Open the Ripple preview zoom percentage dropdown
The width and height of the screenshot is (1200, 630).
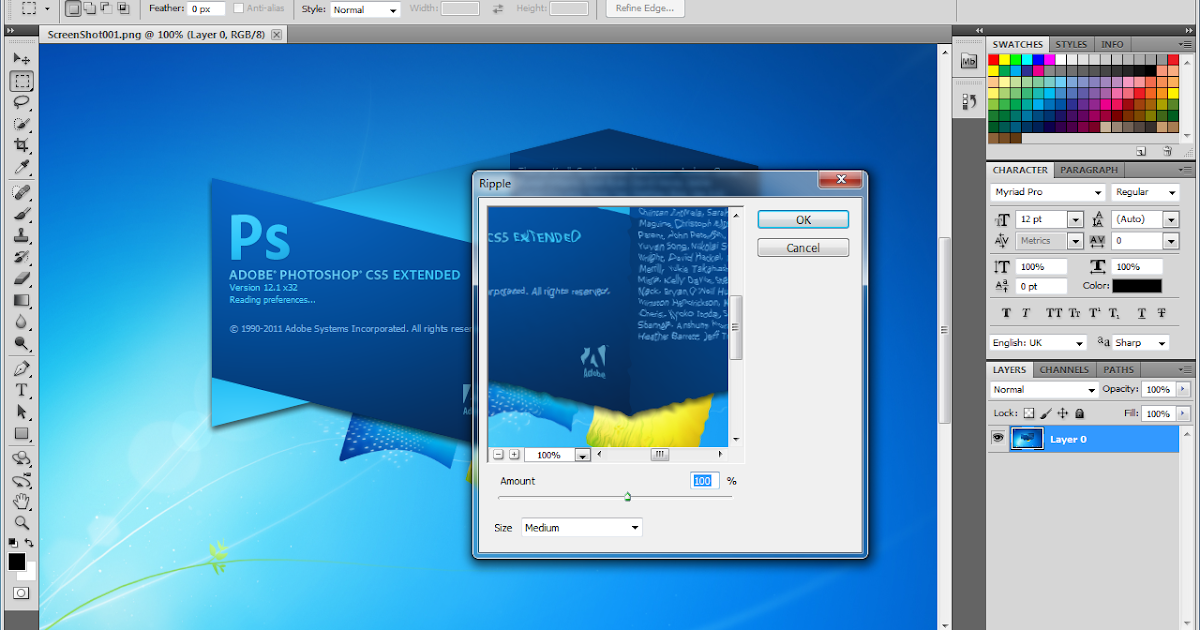click(x=583, y=454)
